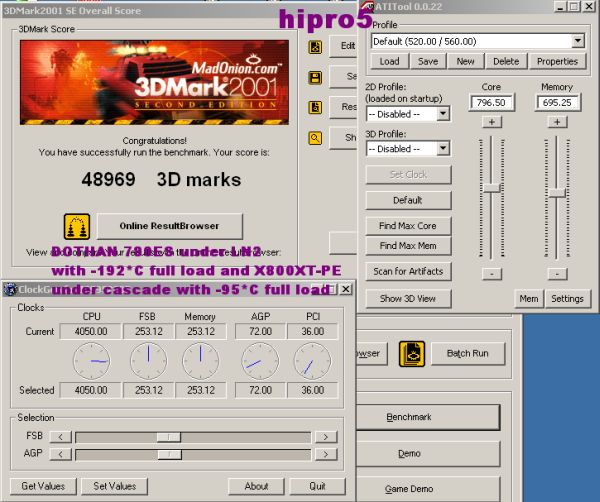600x502 pixels.
Task: Open the ATITool Profile dropdown
Action: pyautogui.click(x=578, y=41)
